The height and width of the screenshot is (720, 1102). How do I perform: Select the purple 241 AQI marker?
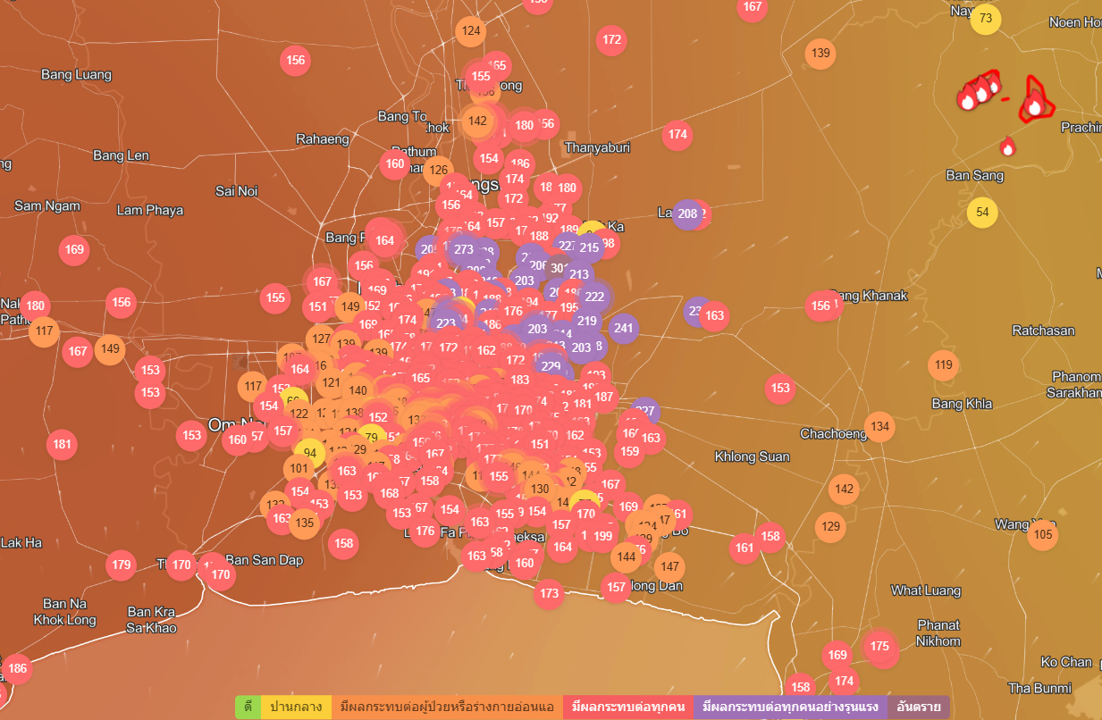point(623,328)
